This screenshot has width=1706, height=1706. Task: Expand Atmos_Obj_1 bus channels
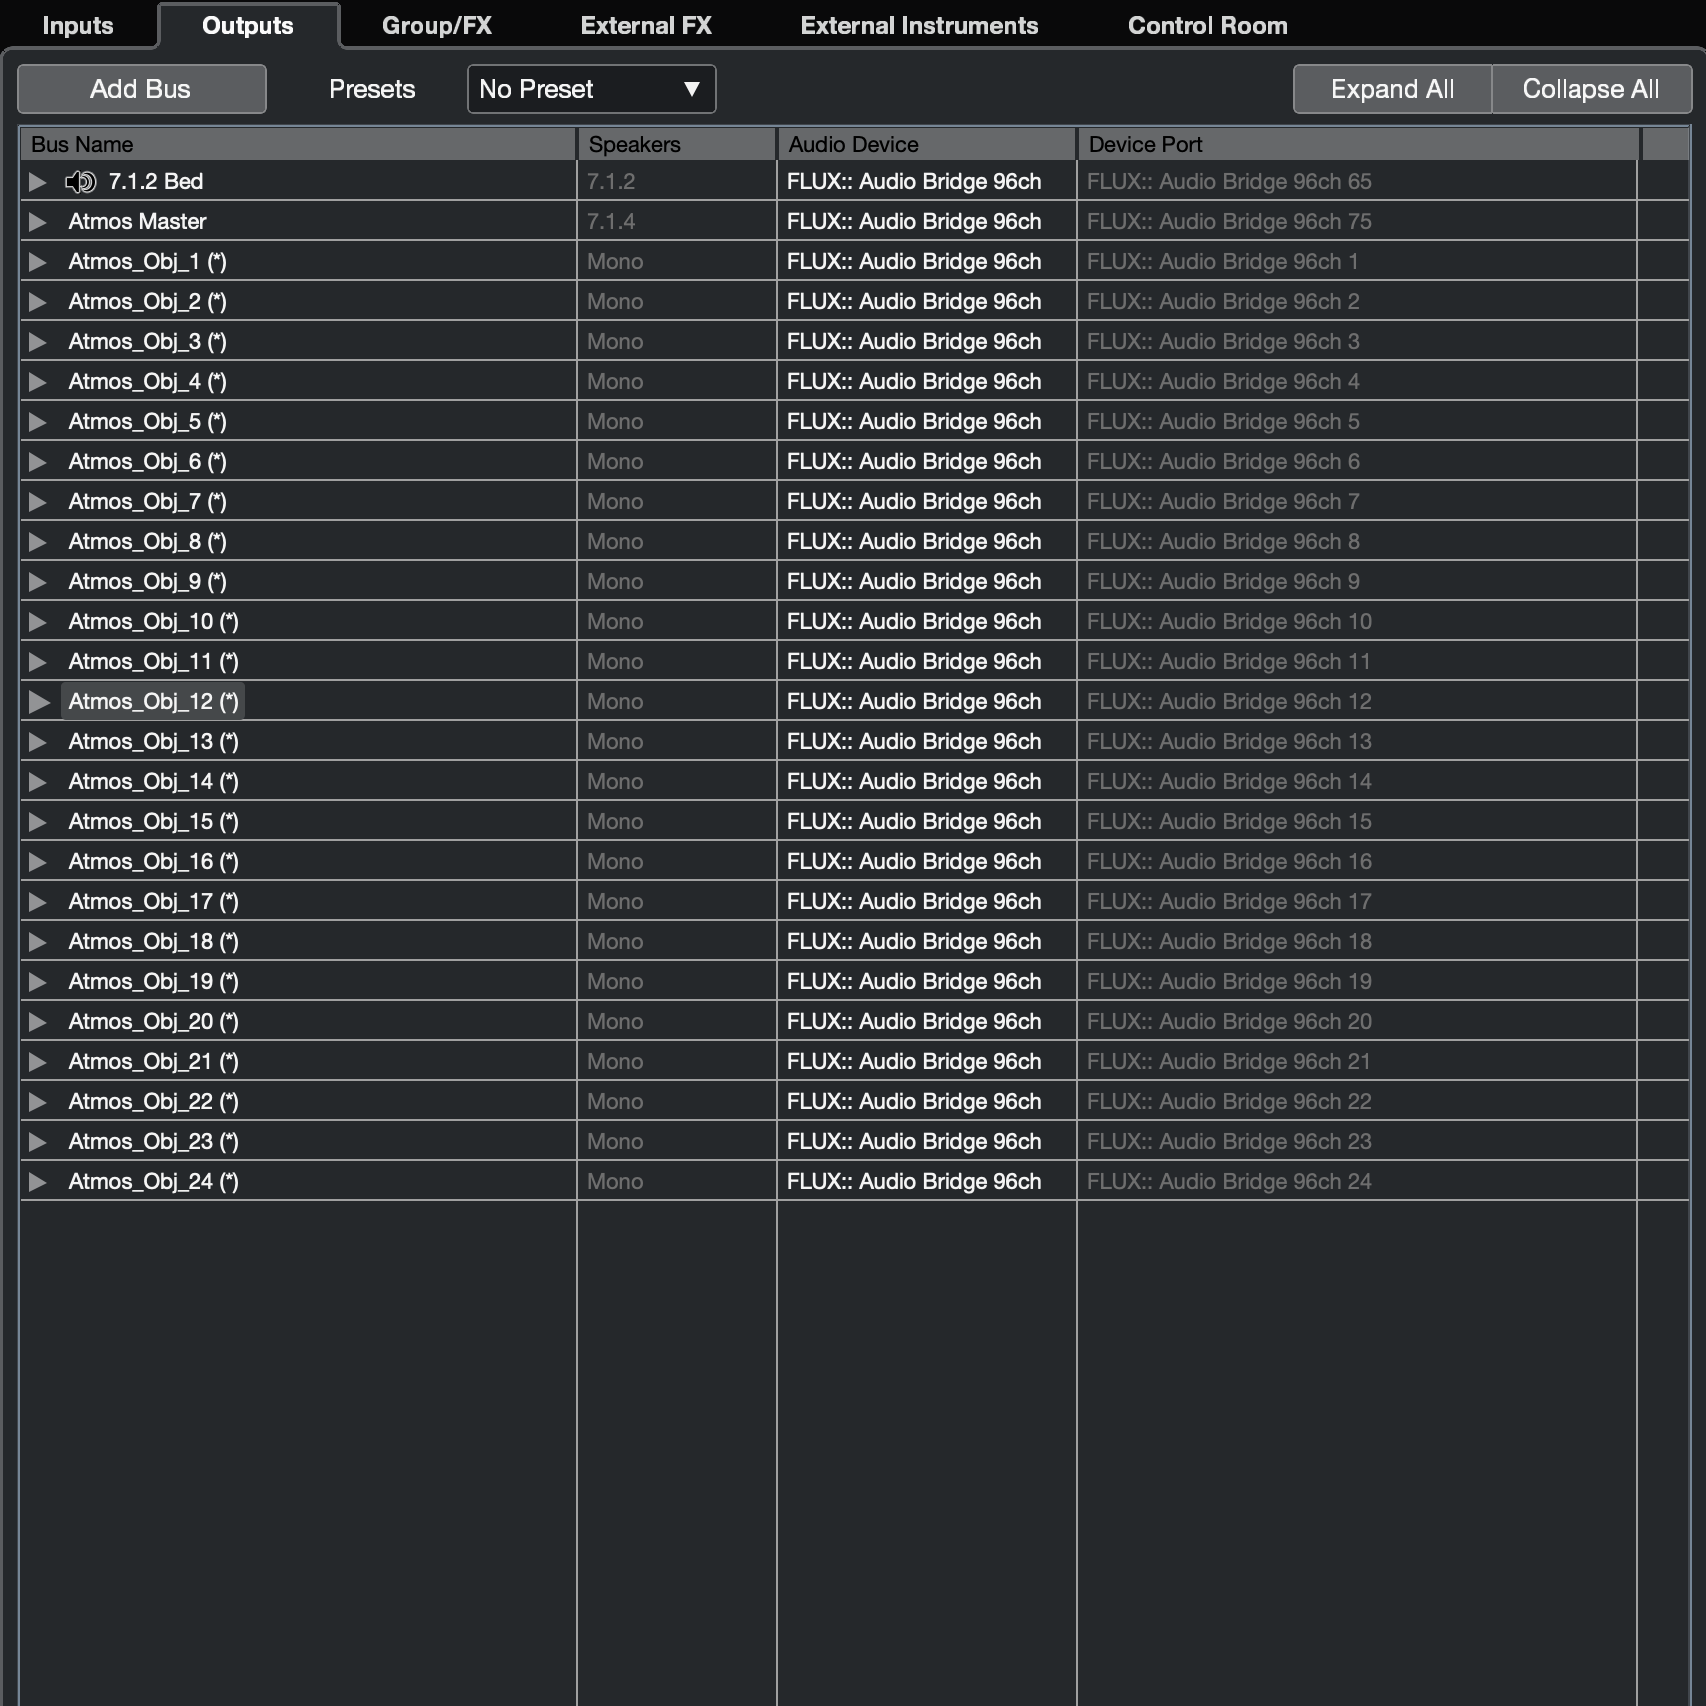coord(38,262)
